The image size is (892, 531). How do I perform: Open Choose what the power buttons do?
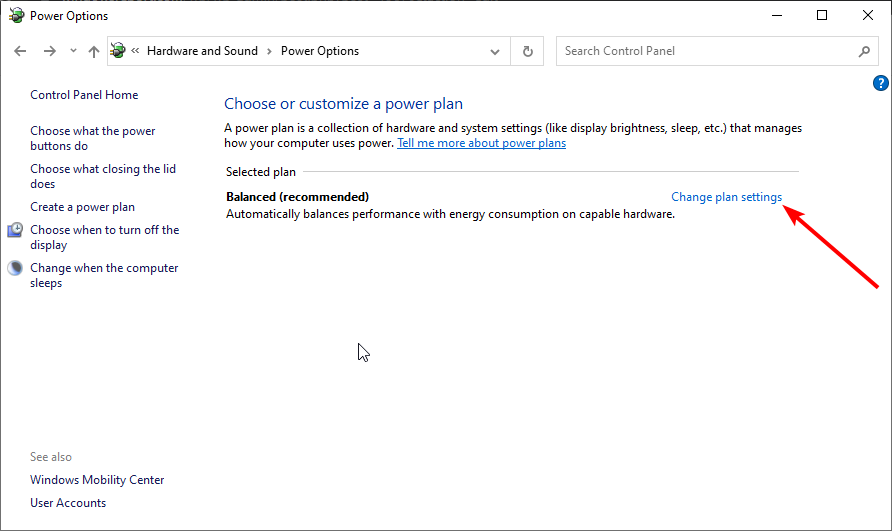click(x=93, y=138)
